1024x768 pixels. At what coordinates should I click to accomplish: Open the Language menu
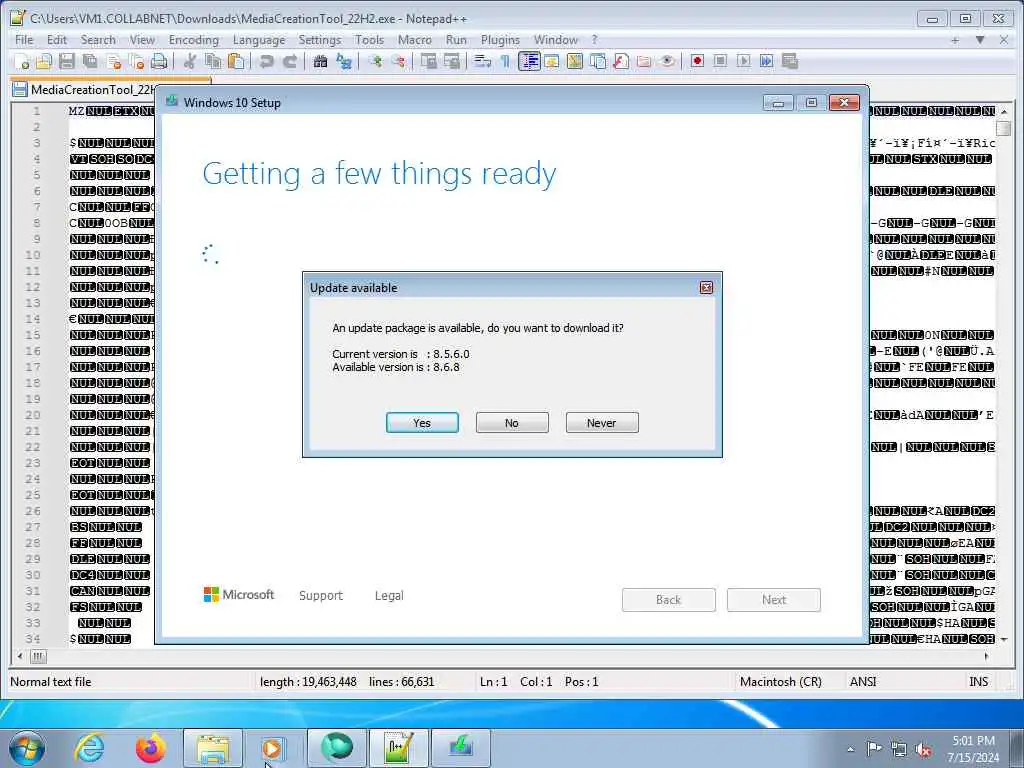click(259, 40)
